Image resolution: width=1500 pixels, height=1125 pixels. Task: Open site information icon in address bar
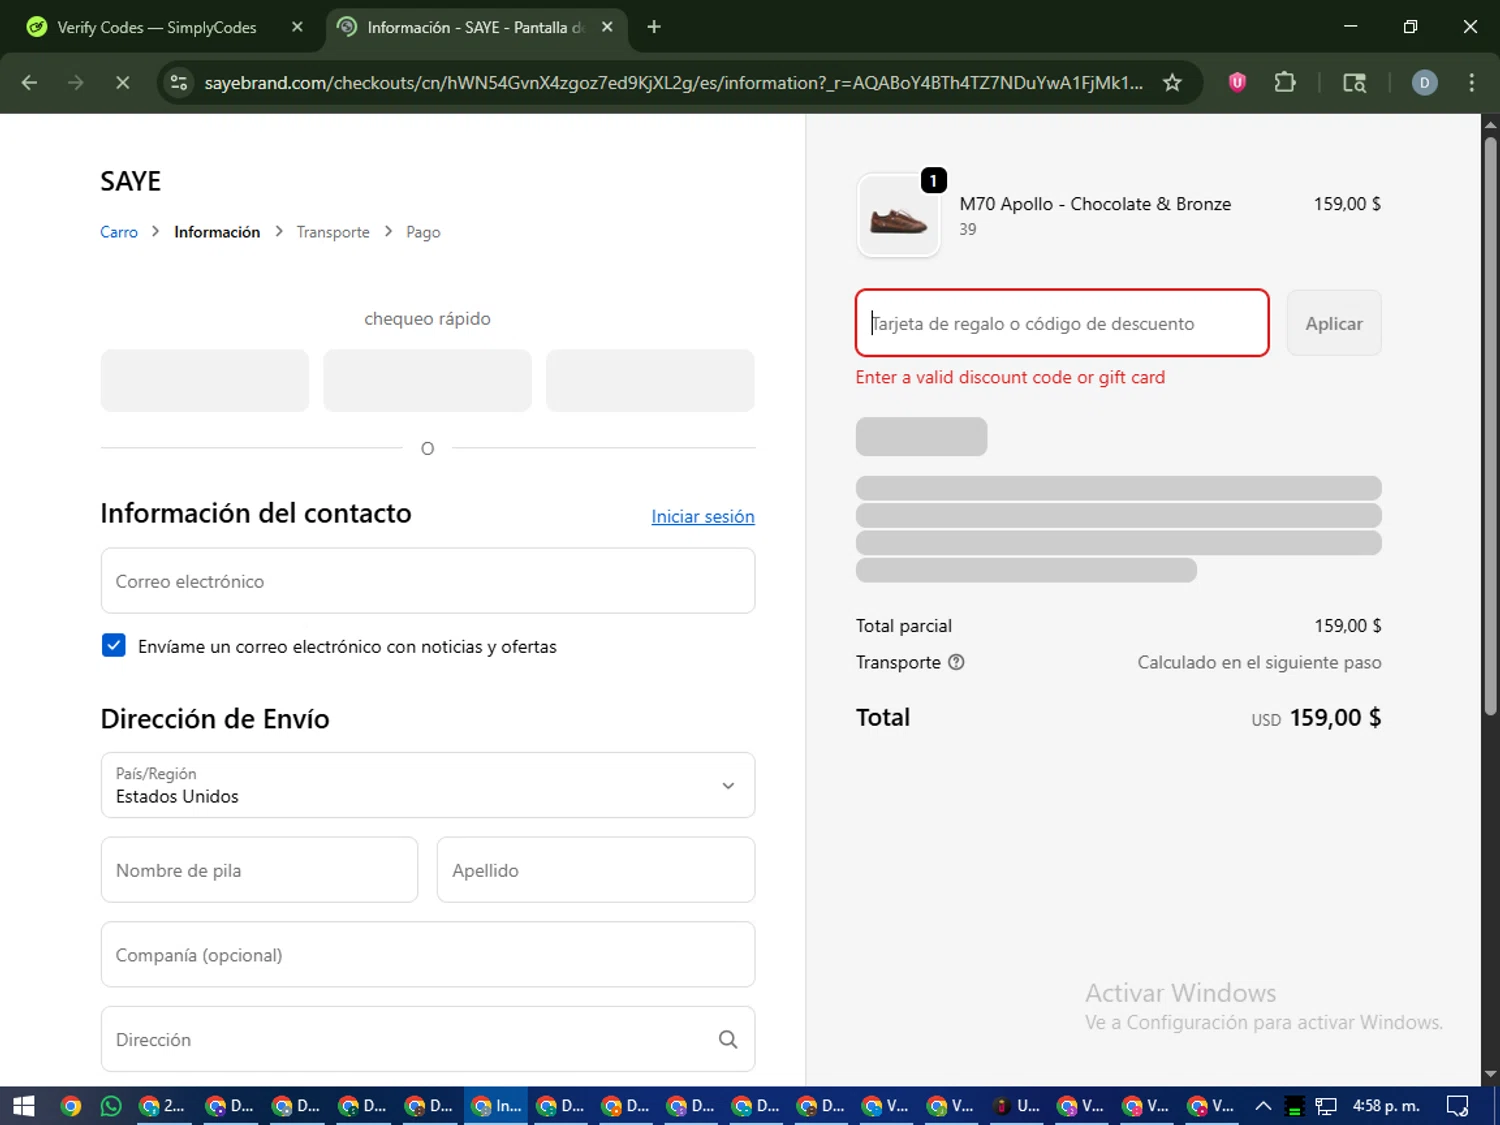(x=179, y=83)
